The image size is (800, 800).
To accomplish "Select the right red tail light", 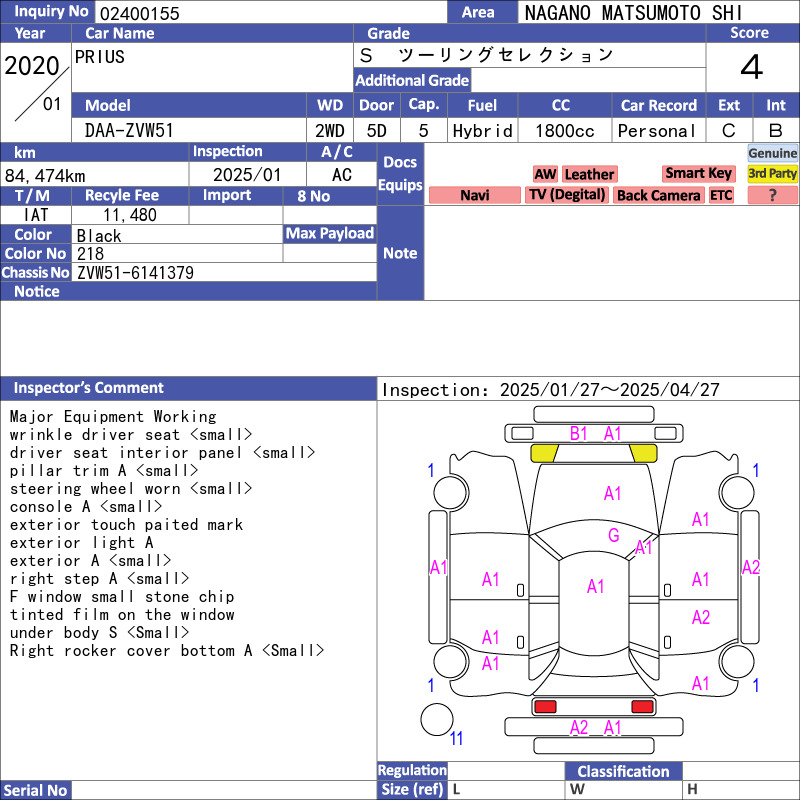I will [642, 707].
